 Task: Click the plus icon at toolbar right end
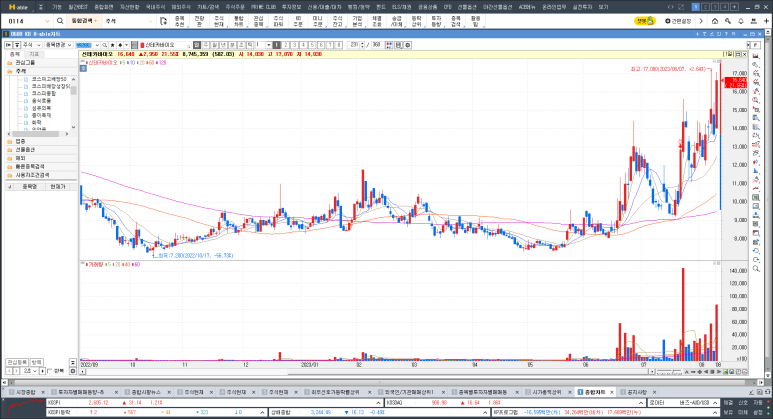[x=766, y=21]
